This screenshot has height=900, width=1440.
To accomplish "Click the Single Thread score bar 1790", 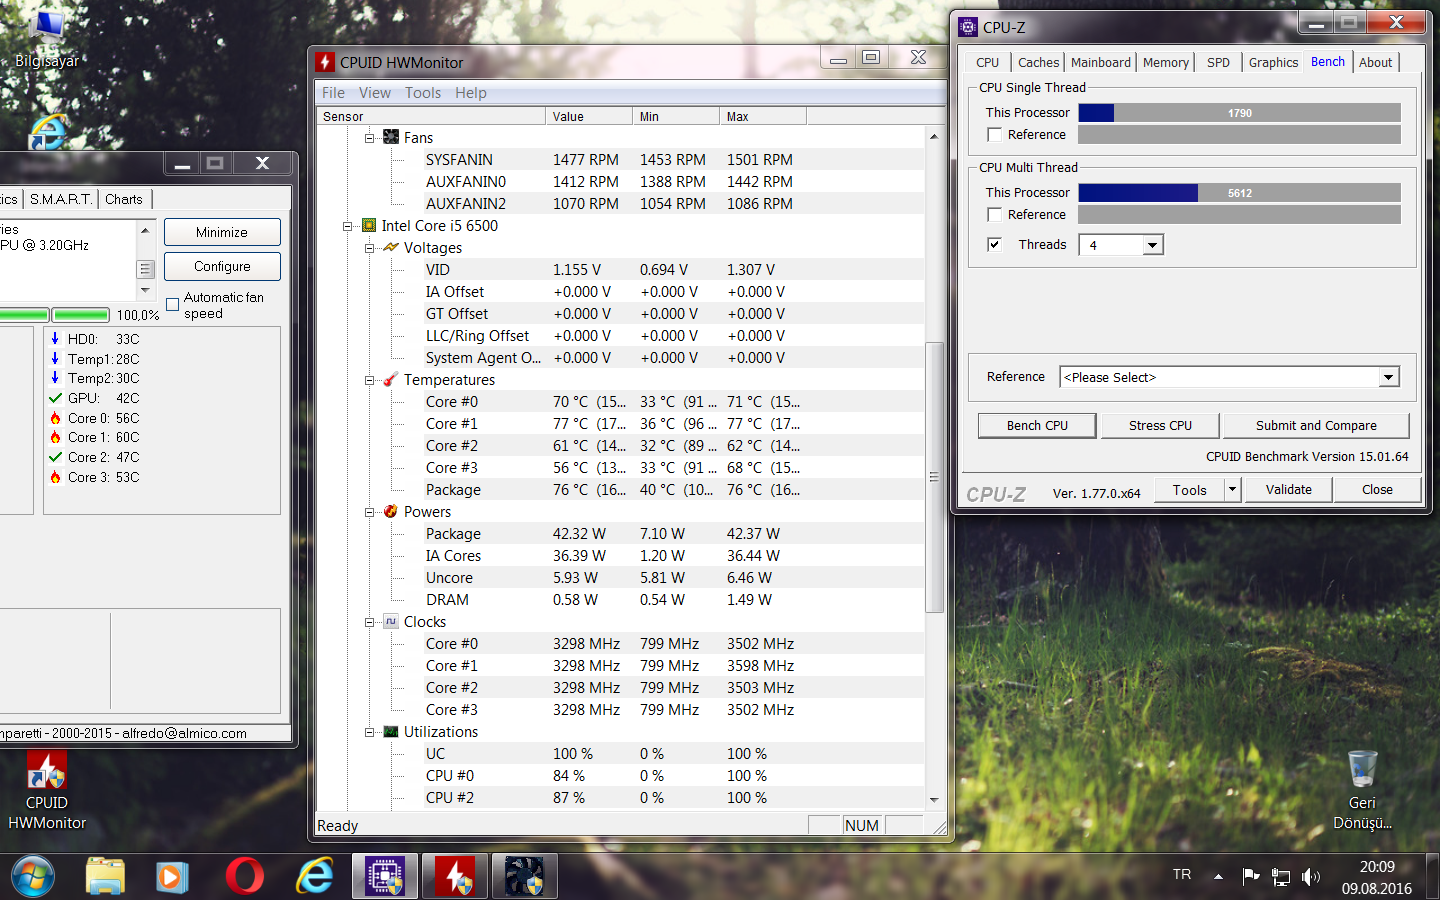I will 1239,113.
